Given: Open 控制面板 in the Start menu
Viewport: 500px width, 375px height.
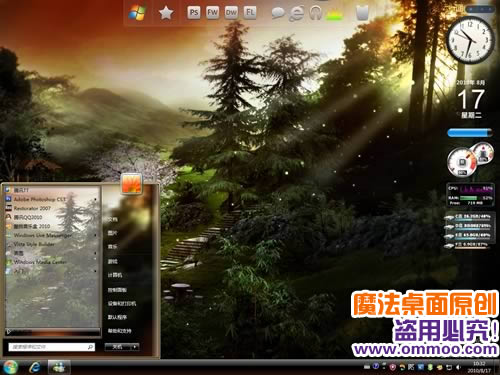Looking at the screenshot, I should click(117, 290).
